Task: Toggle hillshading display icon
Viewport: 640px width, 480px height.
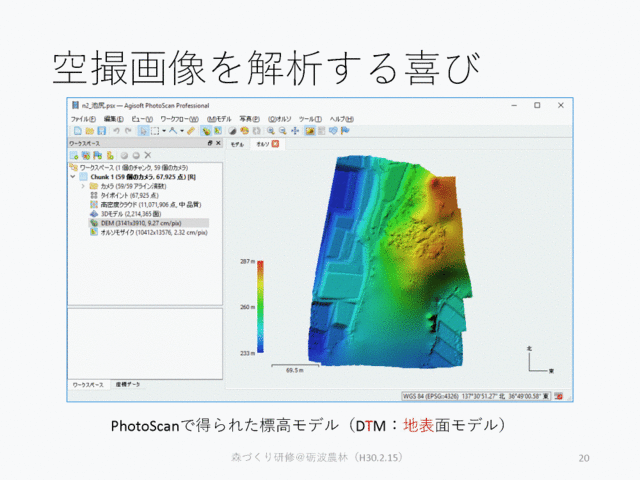Action: 232,131
